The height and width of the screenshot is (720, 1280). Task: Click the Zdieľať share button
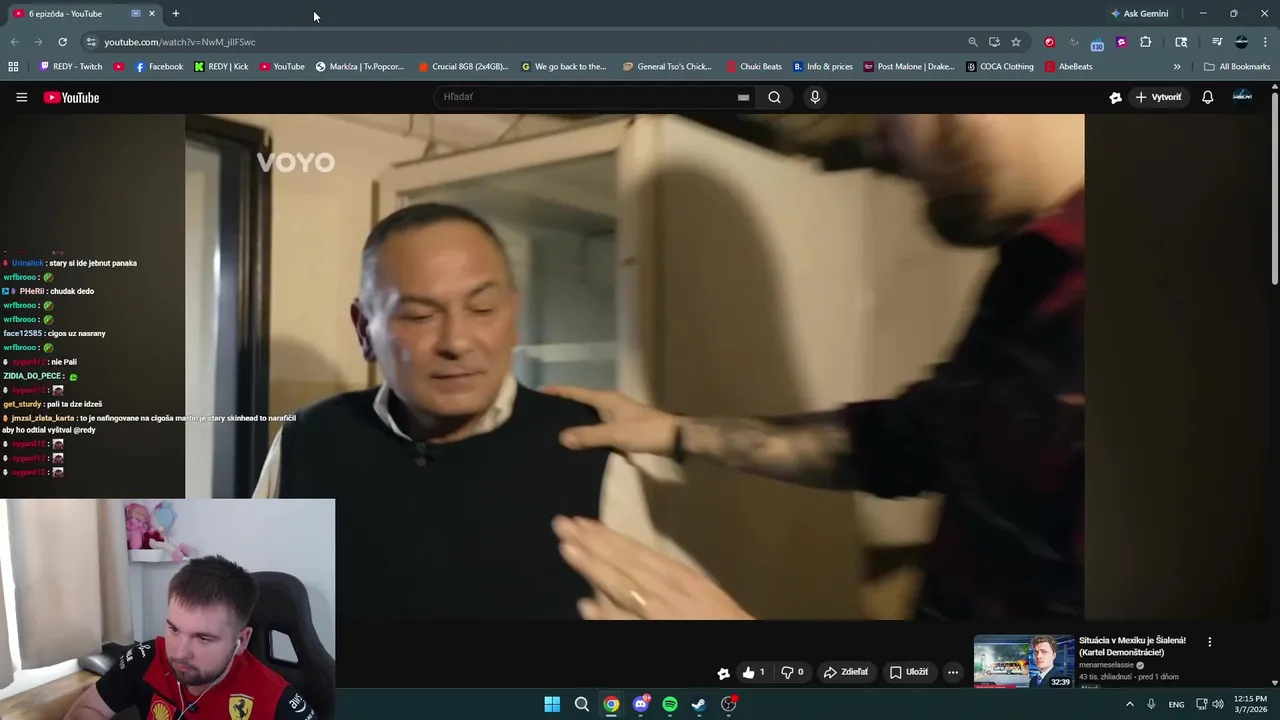[846, 672]
